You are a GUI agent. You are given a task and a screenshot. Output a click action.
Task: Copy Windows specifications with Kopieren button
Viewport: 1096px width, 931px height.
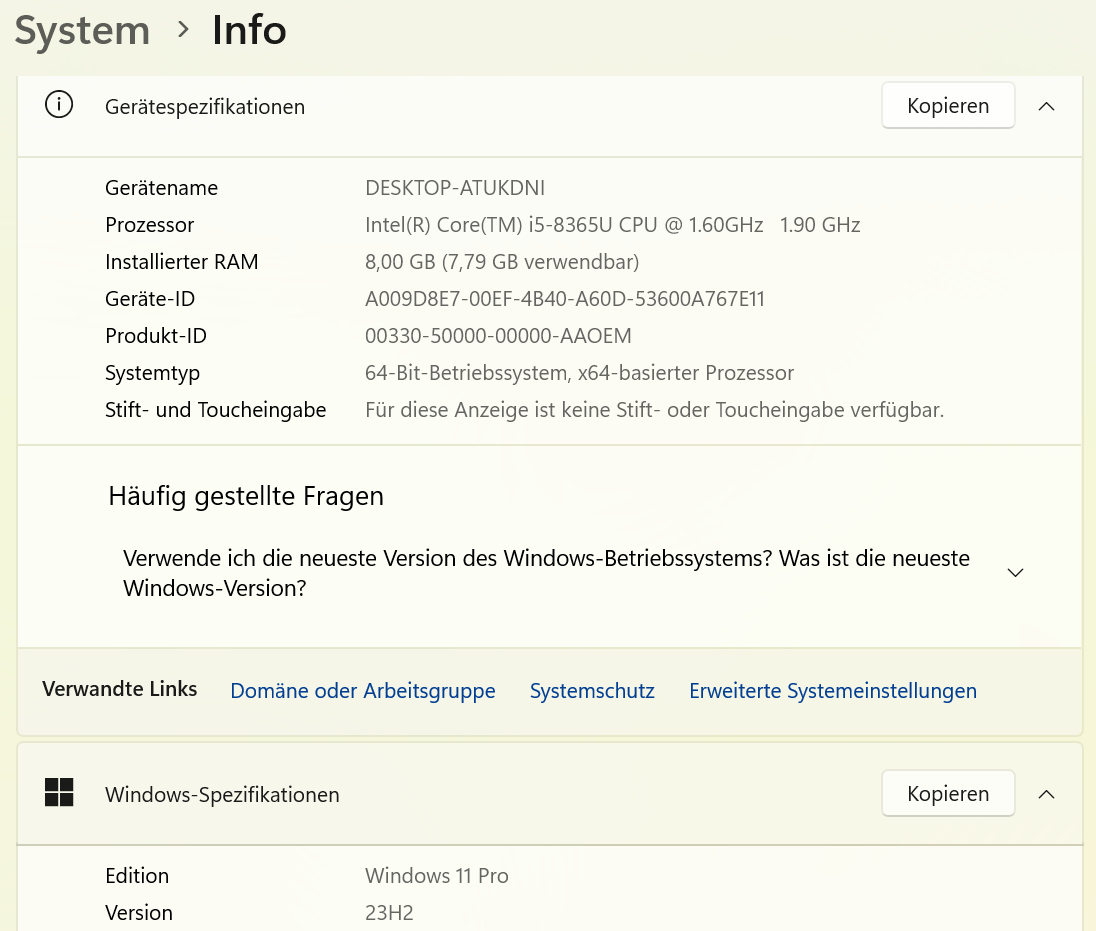(948, 793)
